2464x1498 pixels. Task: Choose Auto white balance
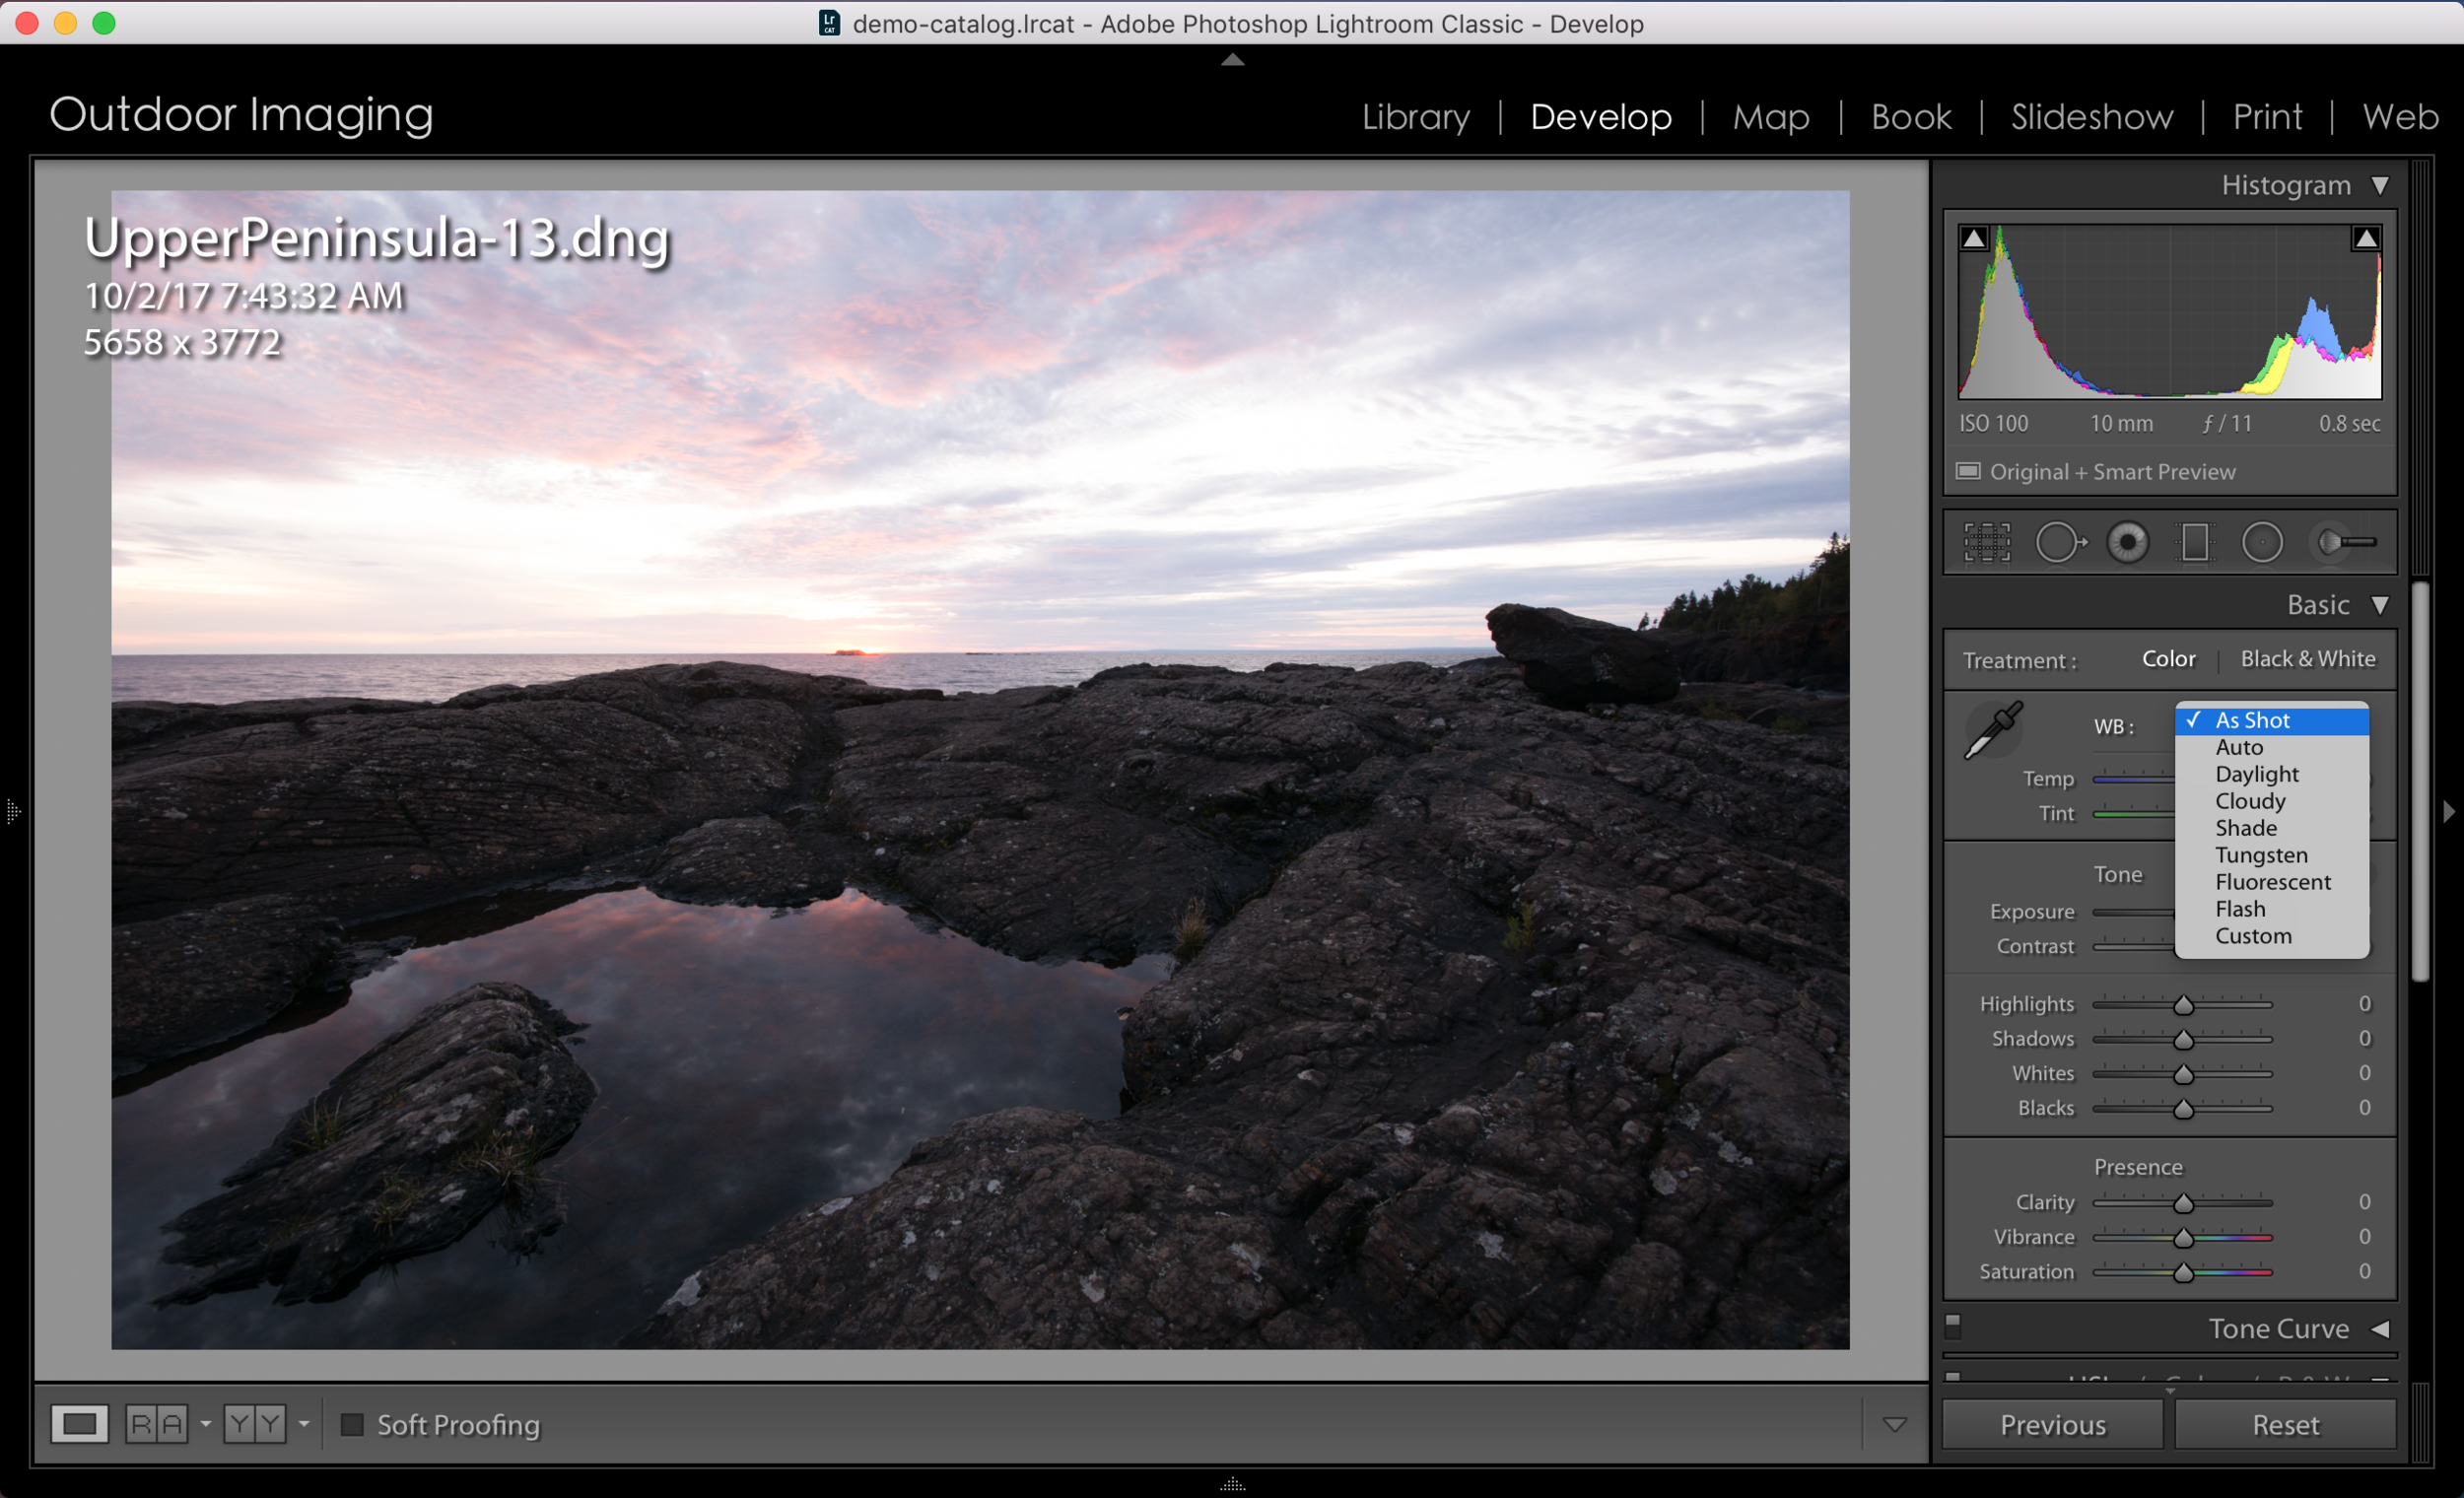(x=2271, y=748)
